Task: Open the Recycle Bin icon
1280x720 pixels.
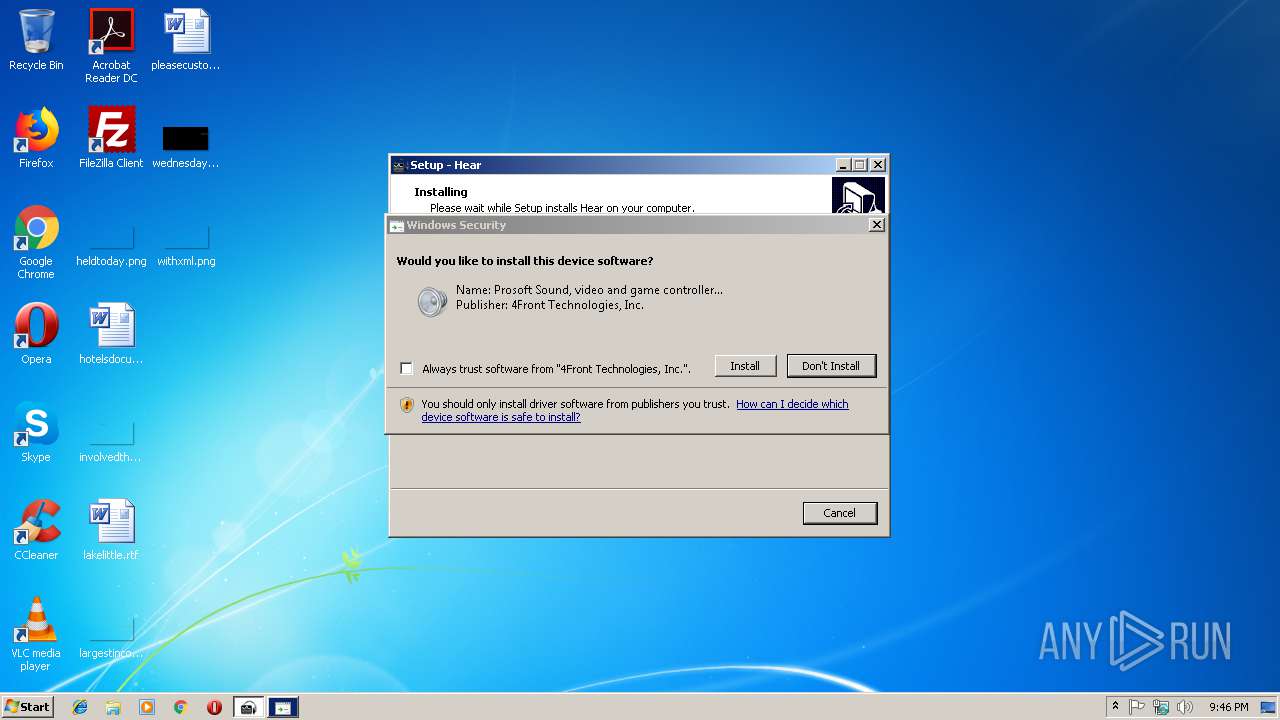Action: pyautogui.click(x=36, y=41)
